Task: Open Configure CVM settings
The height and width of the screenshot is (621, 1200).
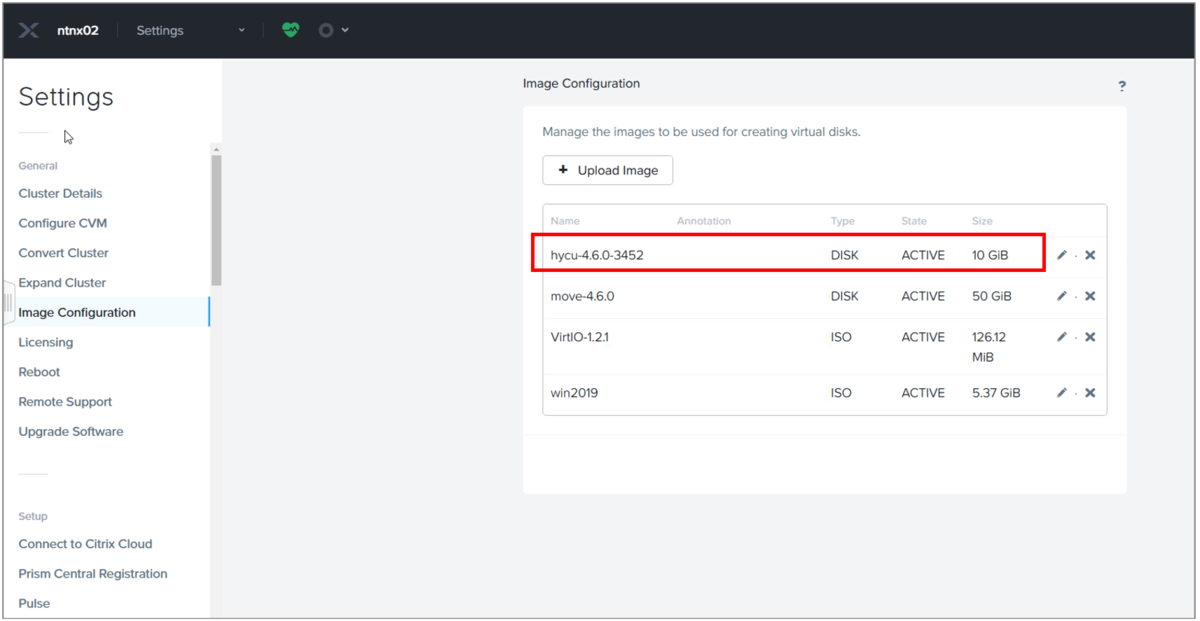Action: [x=63, y=223]
